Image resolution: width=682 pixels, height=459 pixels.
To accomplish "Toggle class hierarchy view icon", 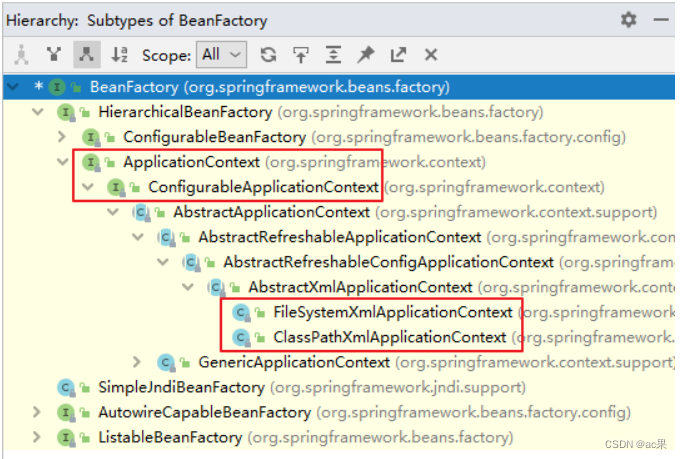I will coord(21,55).
